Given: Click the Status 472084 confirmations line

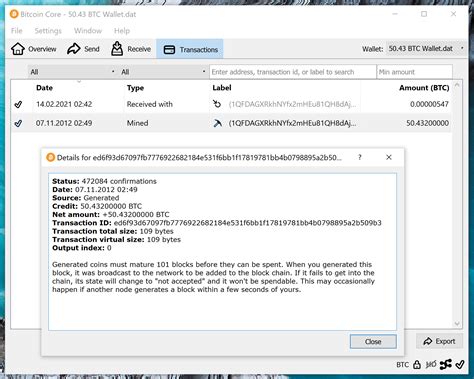Looking at the screenshot, I should pyautogui.click(x=104, y=181).
